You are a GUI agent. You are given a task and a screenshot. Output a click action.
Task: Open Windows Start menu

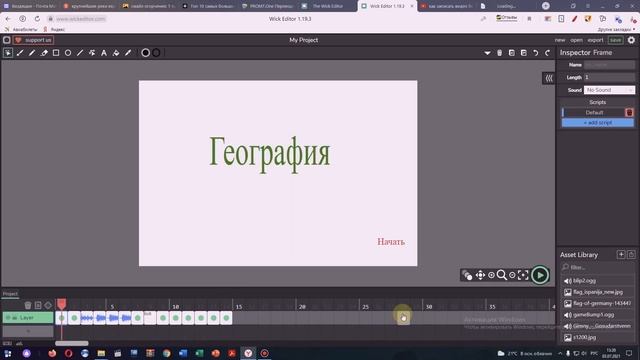coord(8,353)
